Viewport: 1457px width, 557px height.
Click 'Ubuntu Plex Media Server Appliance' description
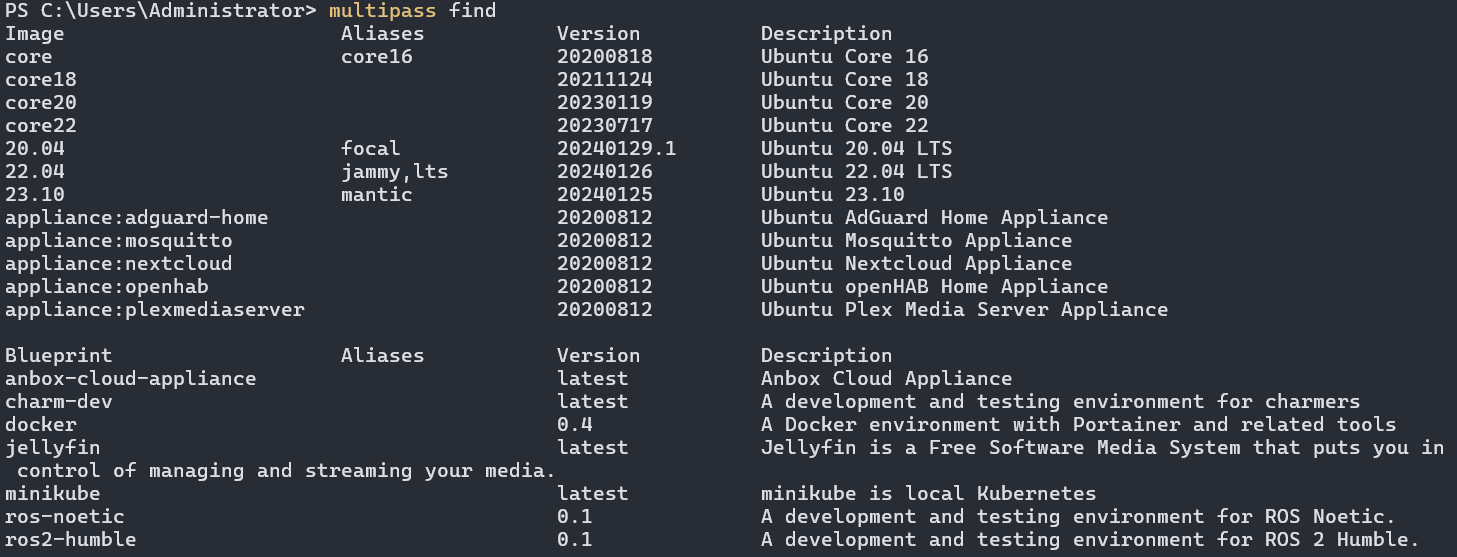965,309
